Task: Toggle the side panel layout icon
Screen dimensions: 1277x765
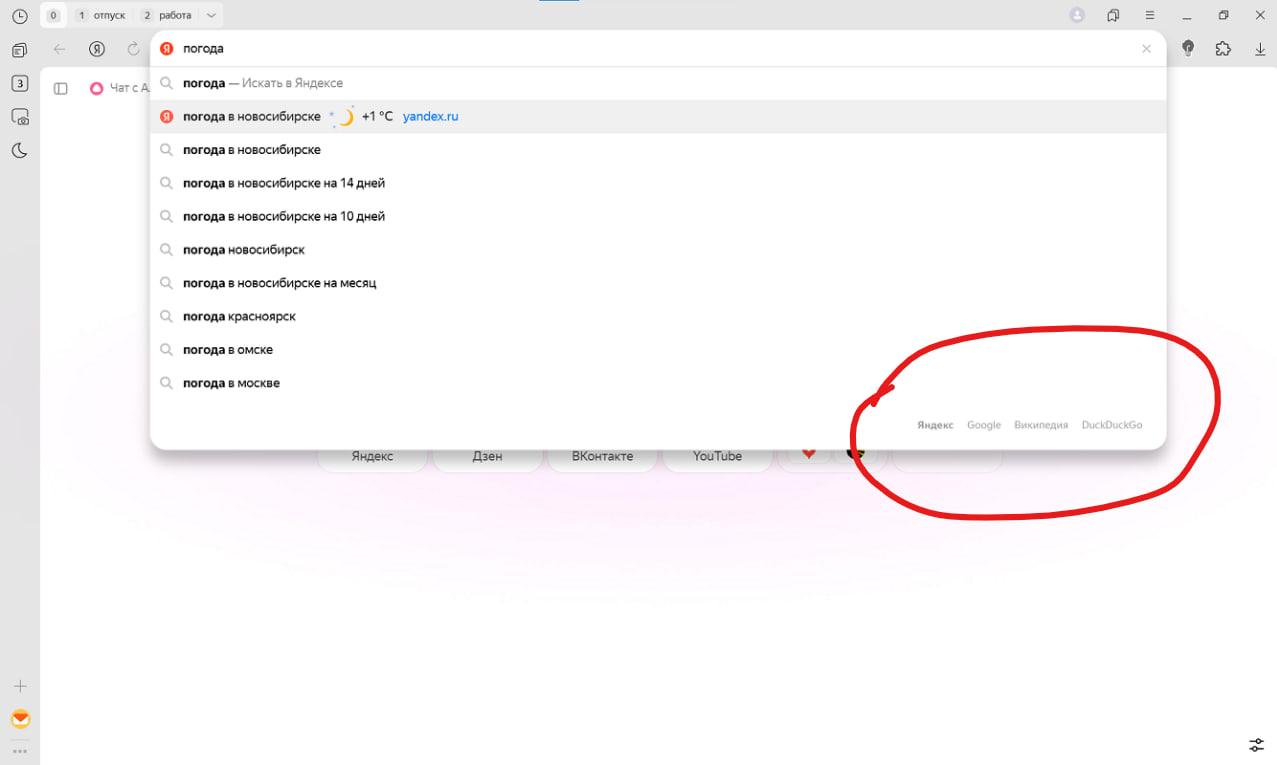Action: 60,88
